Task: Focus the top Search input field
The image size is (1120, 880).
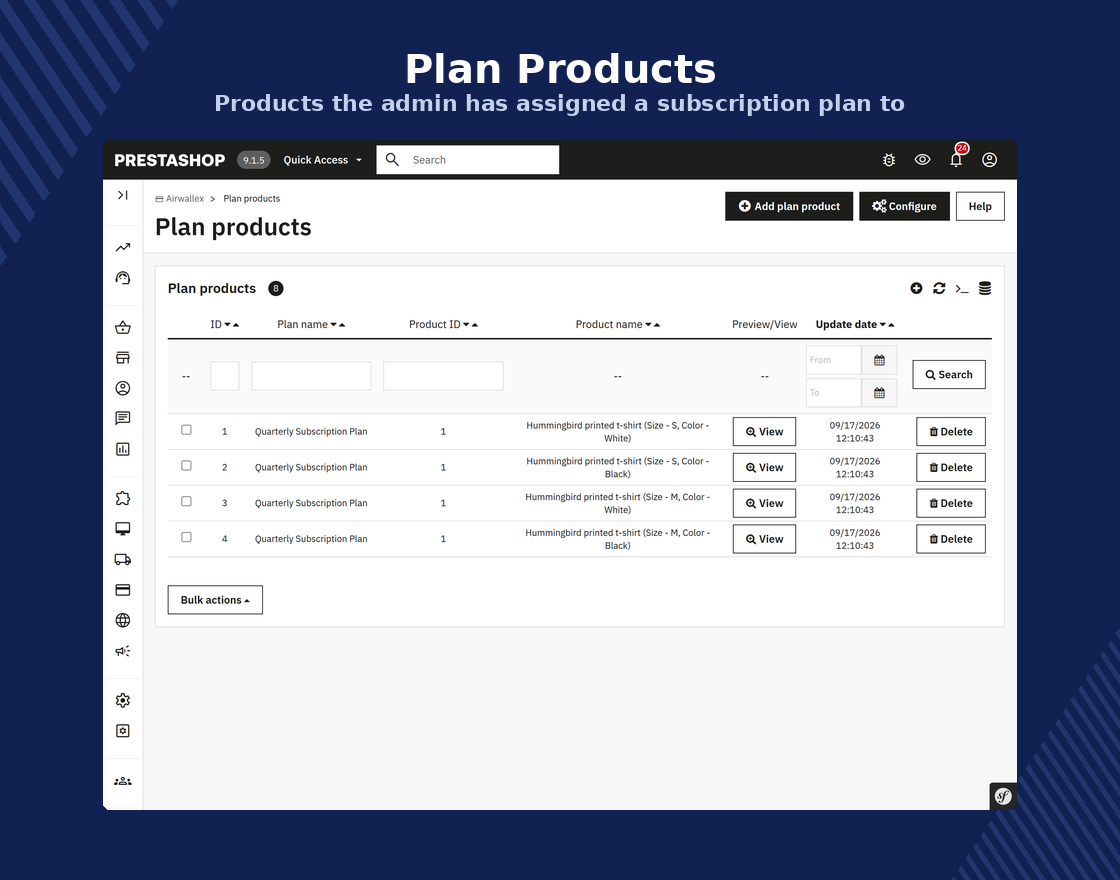Action: 468,160
